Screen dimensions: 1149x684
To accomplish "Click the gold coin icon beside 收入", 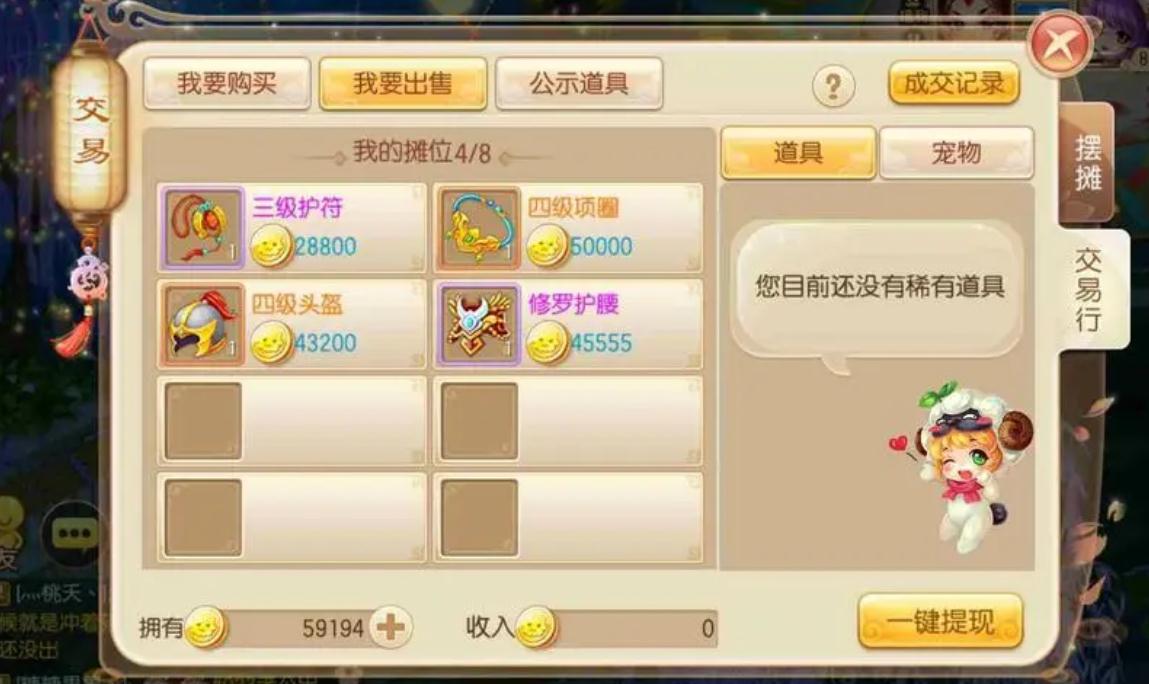I will [536, 628].
